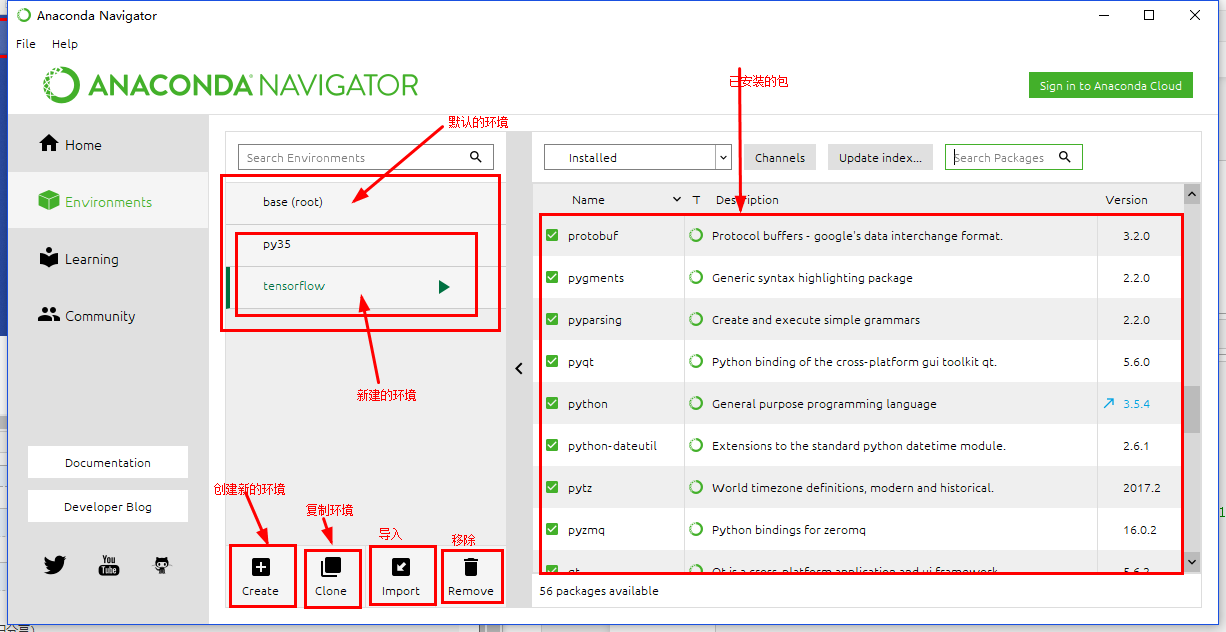Click the Update index button
This screenshot has width=1226, height=632.
tap(880, 157)
